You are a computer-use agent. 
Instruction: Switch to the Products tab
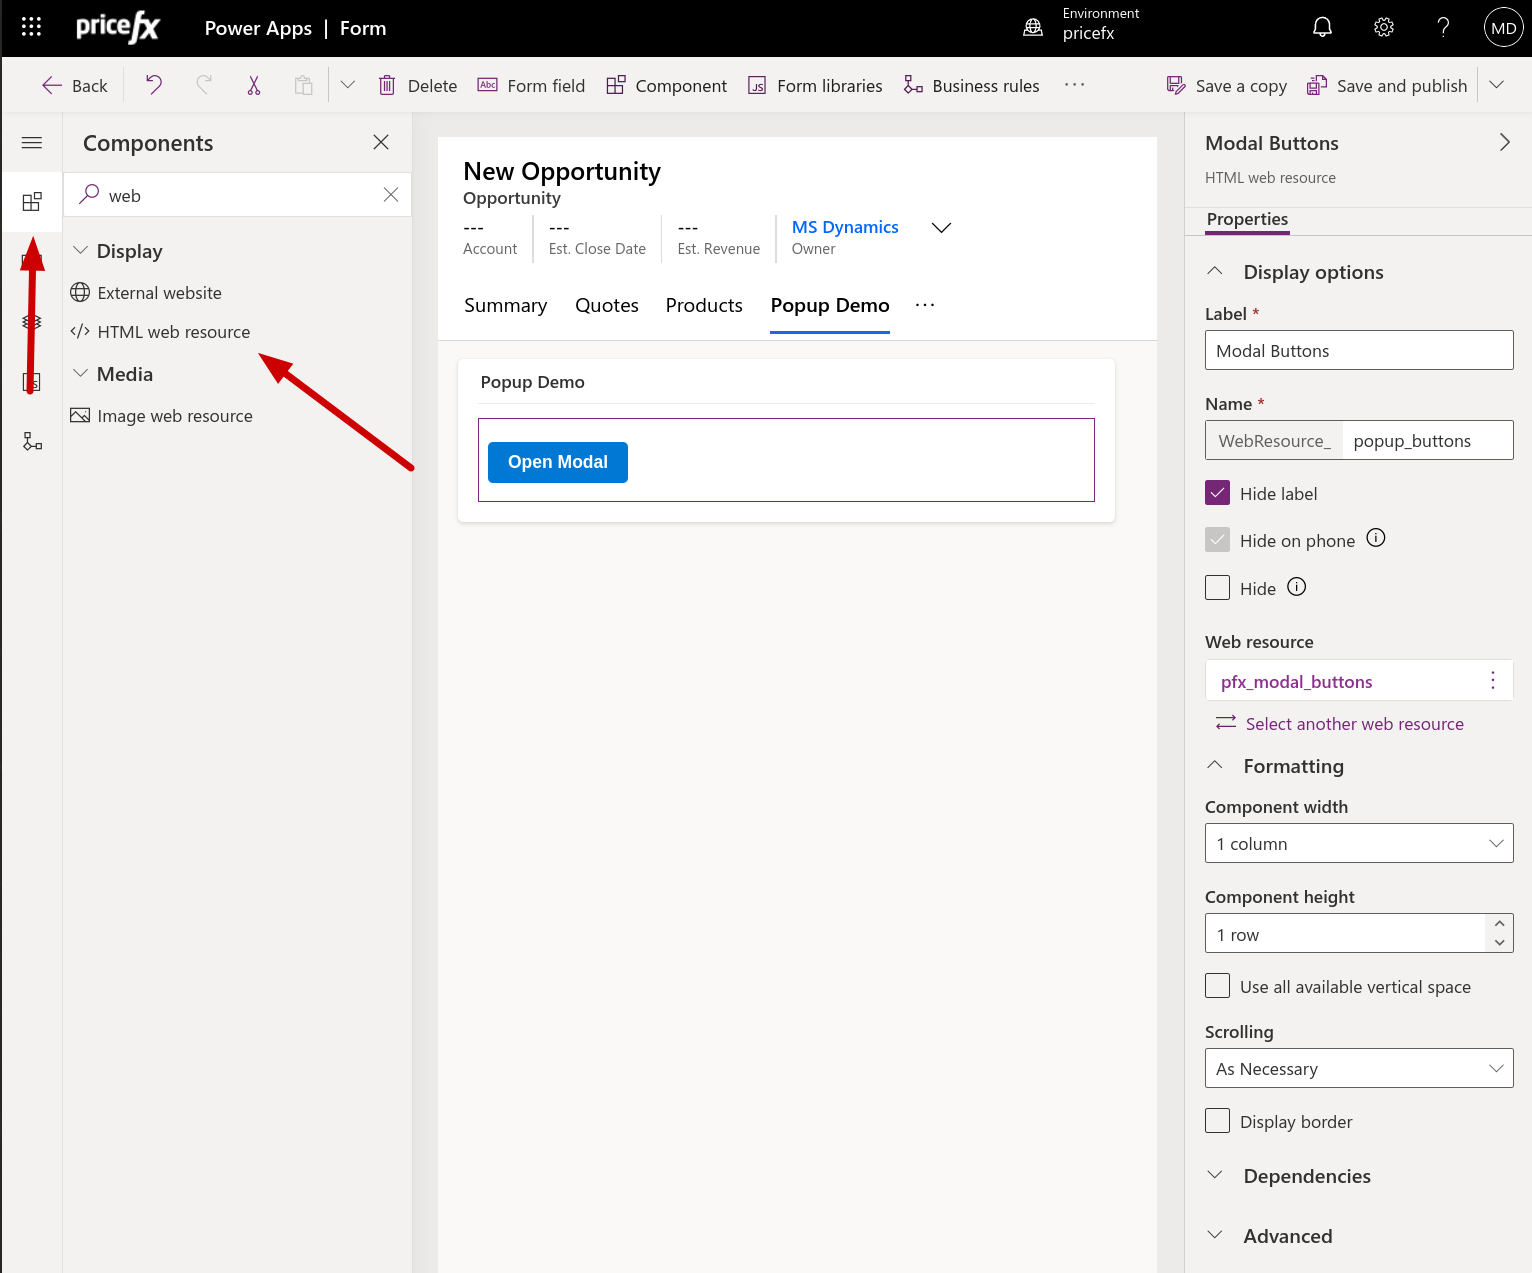point(704,305)
